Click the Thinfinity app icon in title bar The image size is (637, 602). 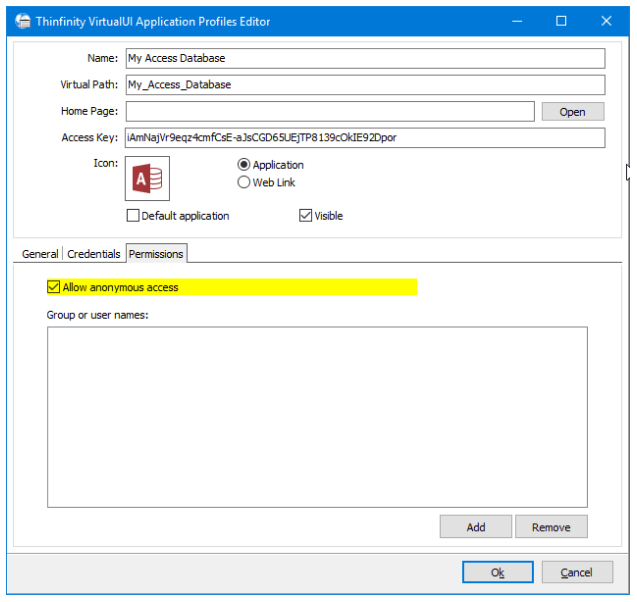pos(23,21)
